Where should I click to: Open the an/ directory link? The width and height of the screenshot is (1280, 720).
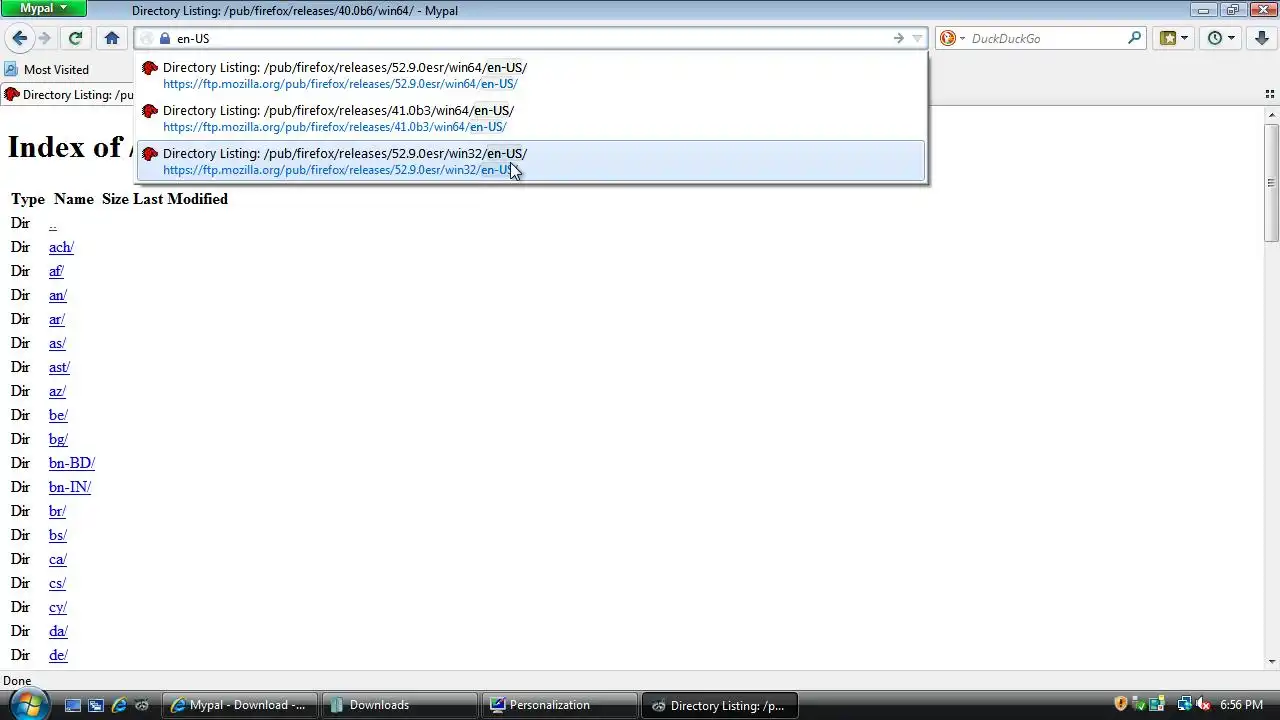[x=58, y=295]
